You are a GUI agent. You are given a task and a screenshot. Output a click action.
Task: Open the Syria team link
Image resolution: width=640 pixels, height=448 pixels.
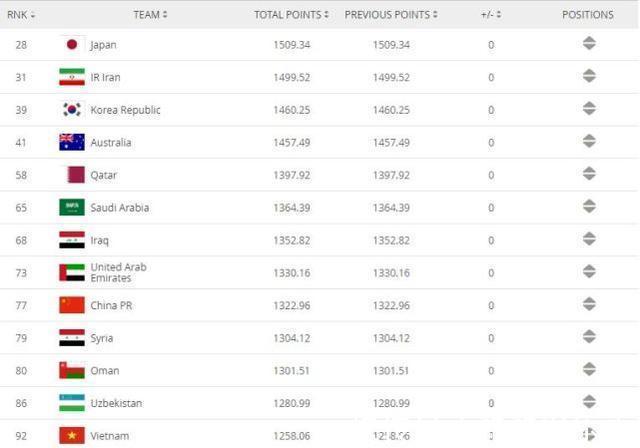coord(102,338)
